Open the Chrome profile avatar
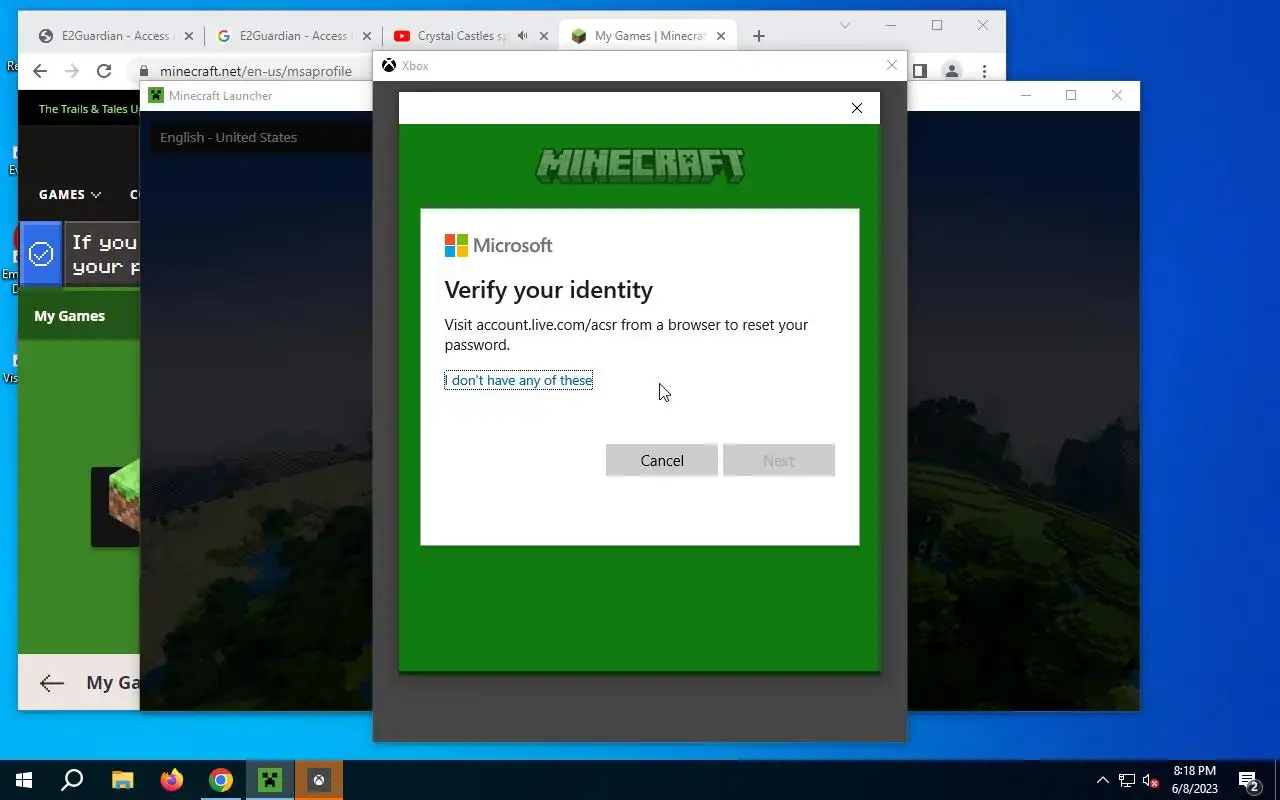This screenshot has height=800, width=1280. tap(952, 71)
